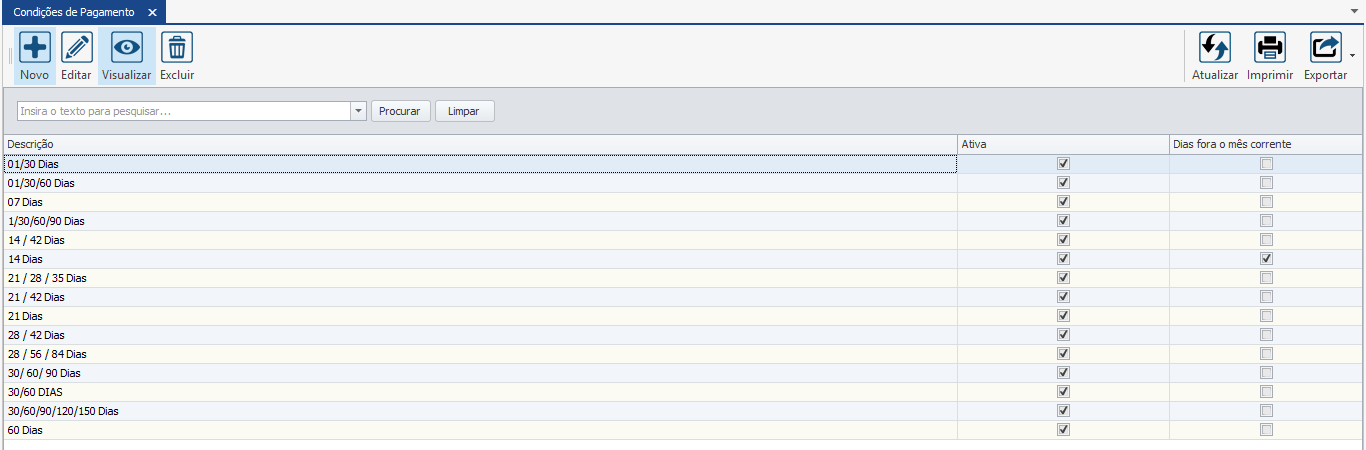Image resolution: width=1366 pixels, height=450 pixels.
Task: Click the Editar pencil icon
Action: point(77,47)
